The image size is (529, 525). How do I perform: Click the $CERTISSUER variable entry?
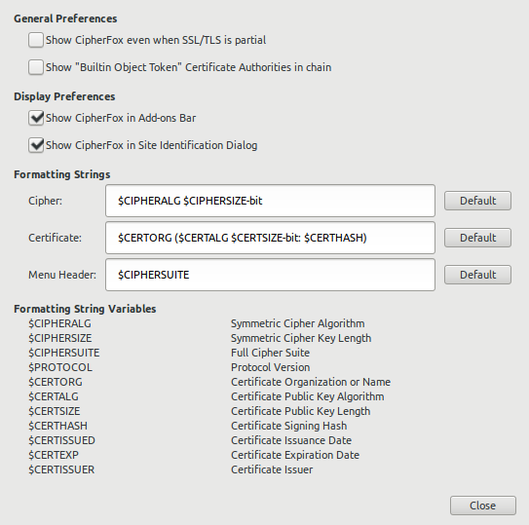pyautogui.click(x=61, y=470)
